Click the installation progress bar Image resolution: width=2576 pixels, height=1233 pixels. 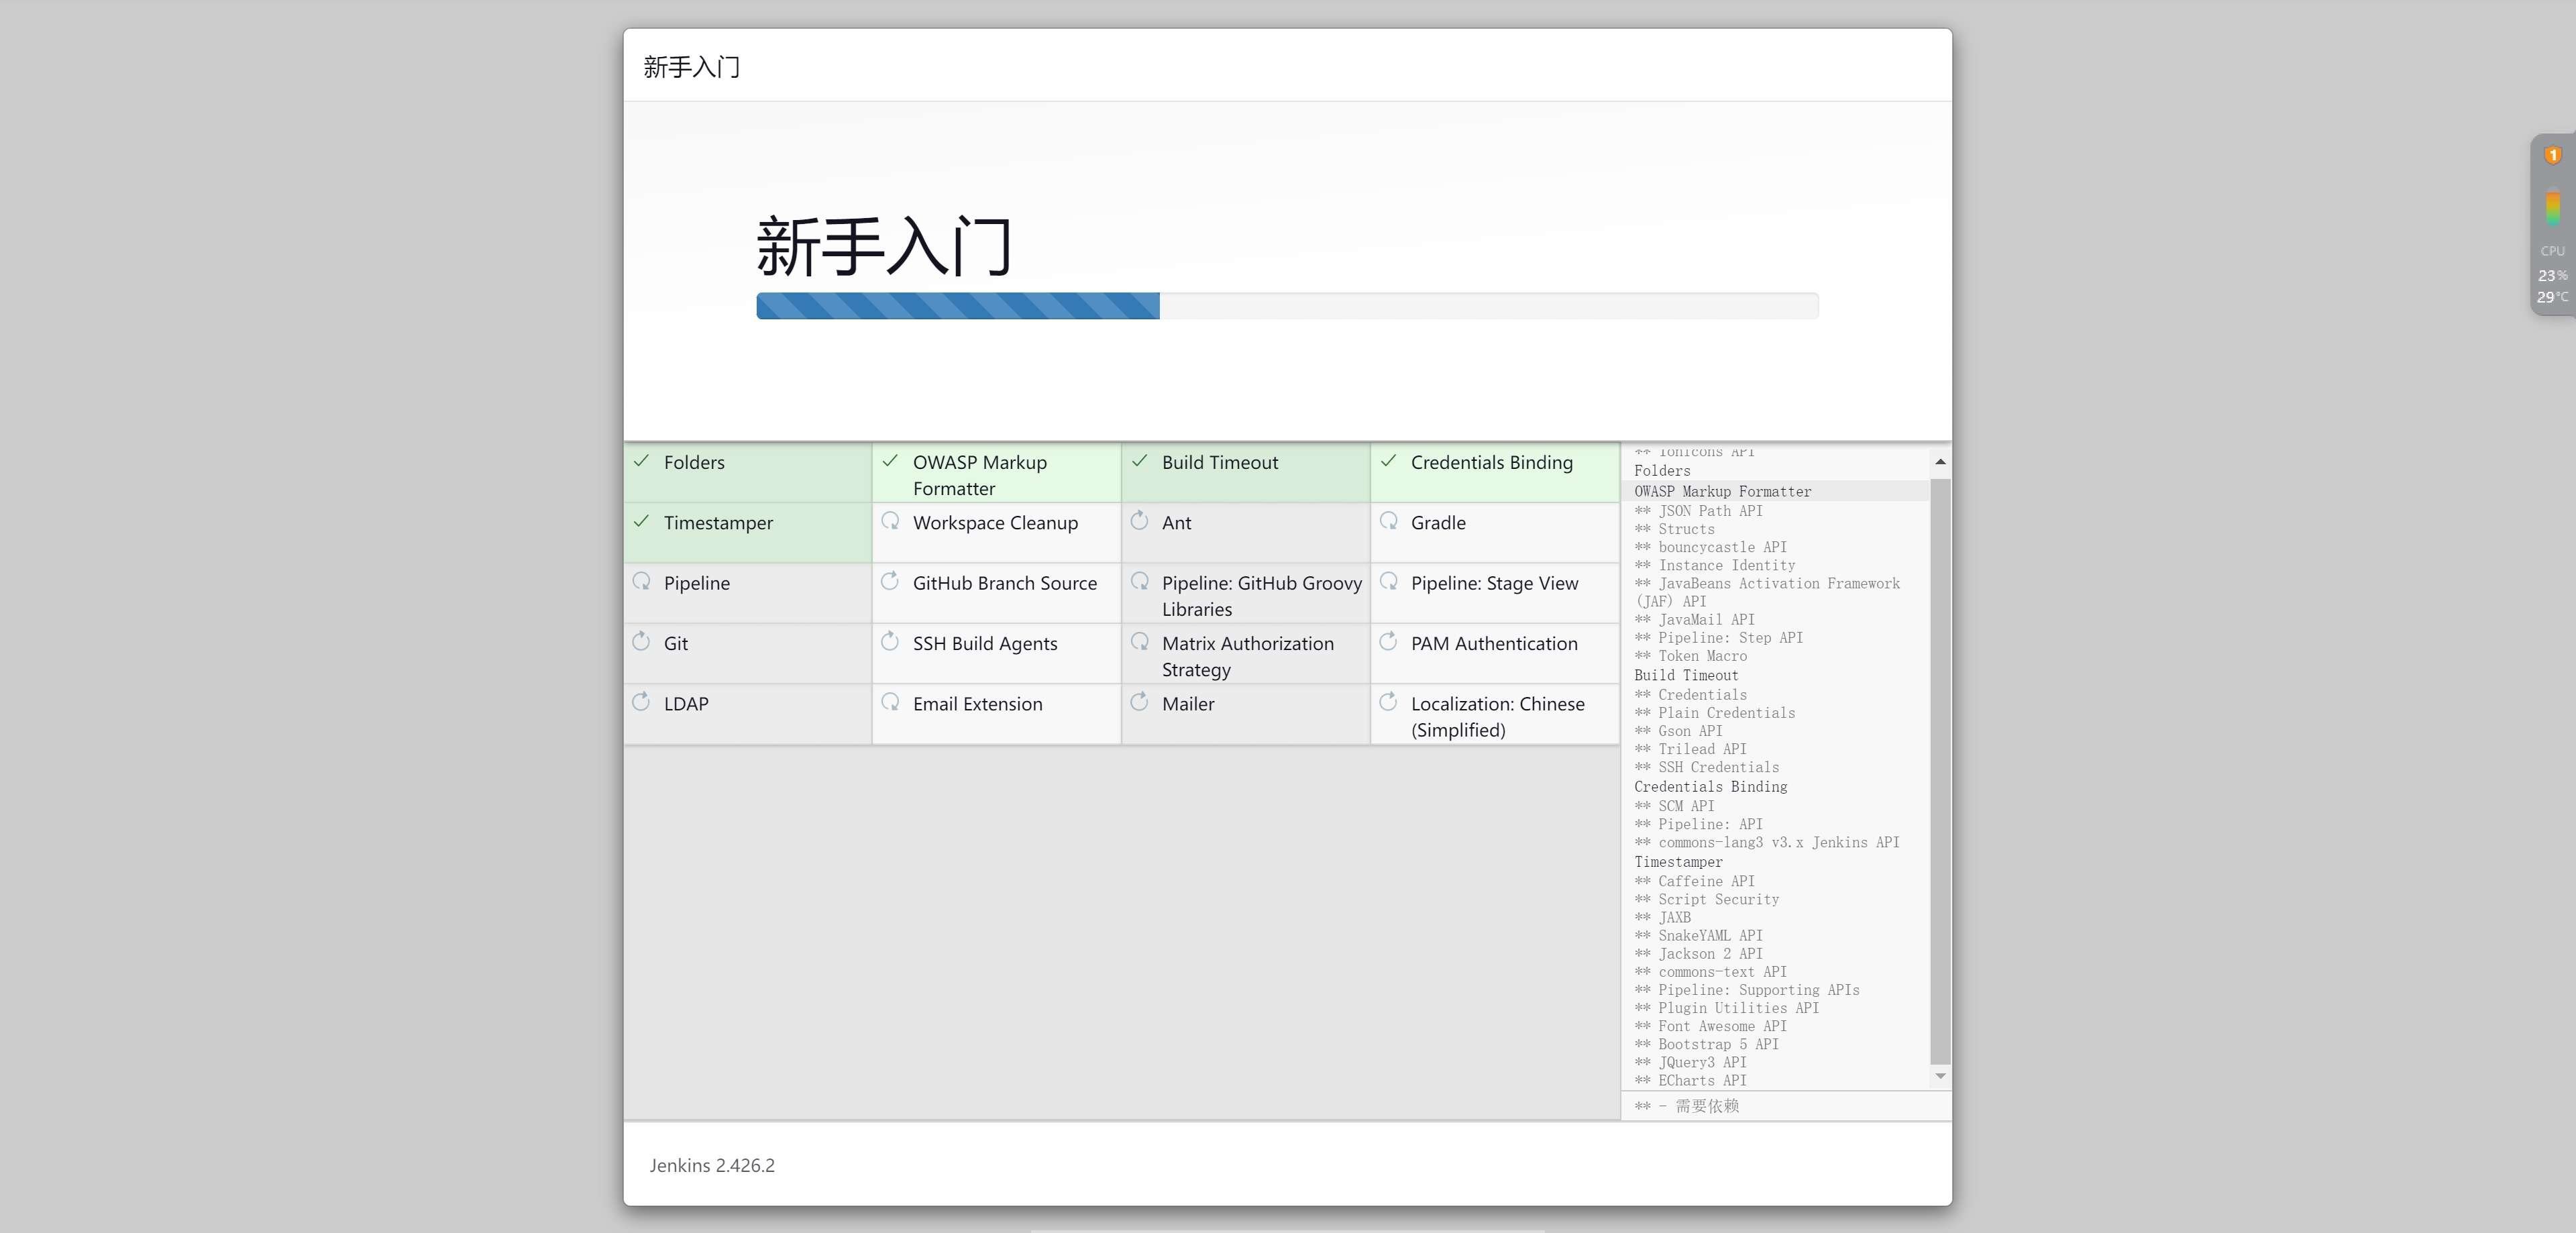point(1287,306)
